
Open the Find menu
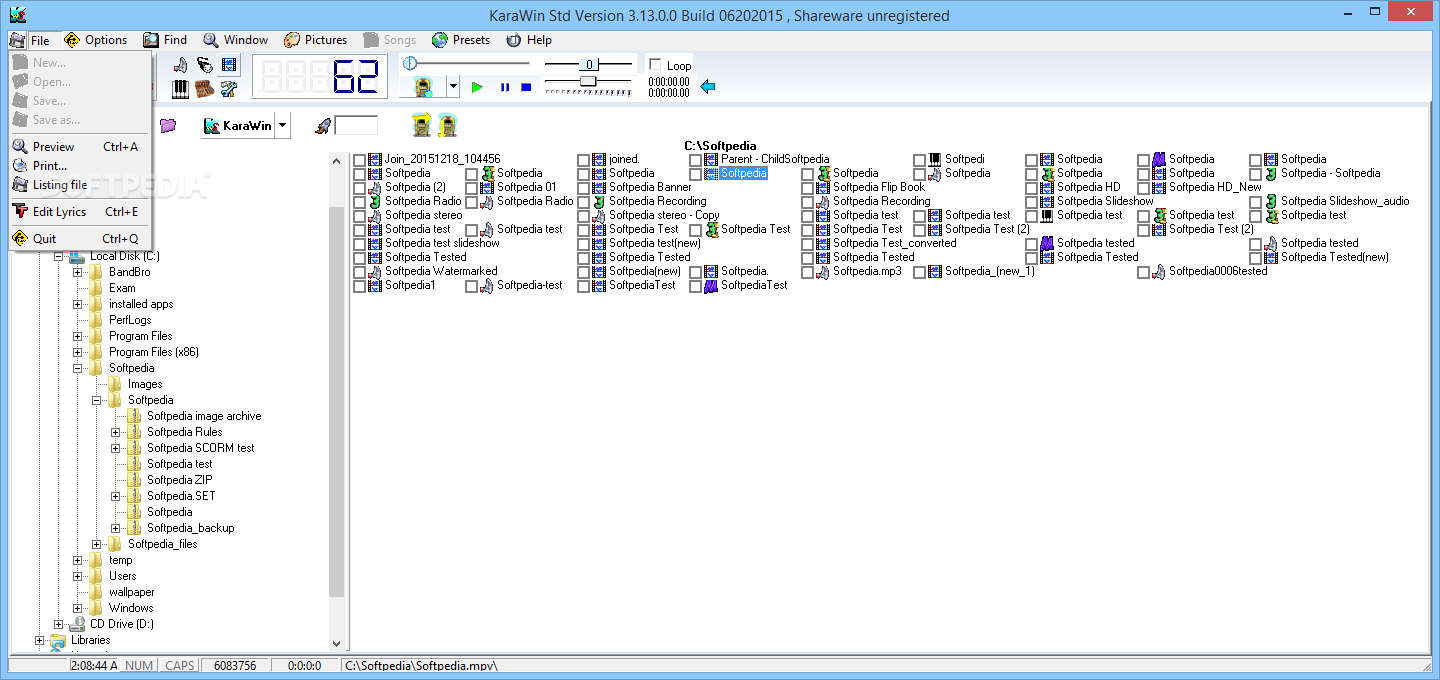[165, 40]
